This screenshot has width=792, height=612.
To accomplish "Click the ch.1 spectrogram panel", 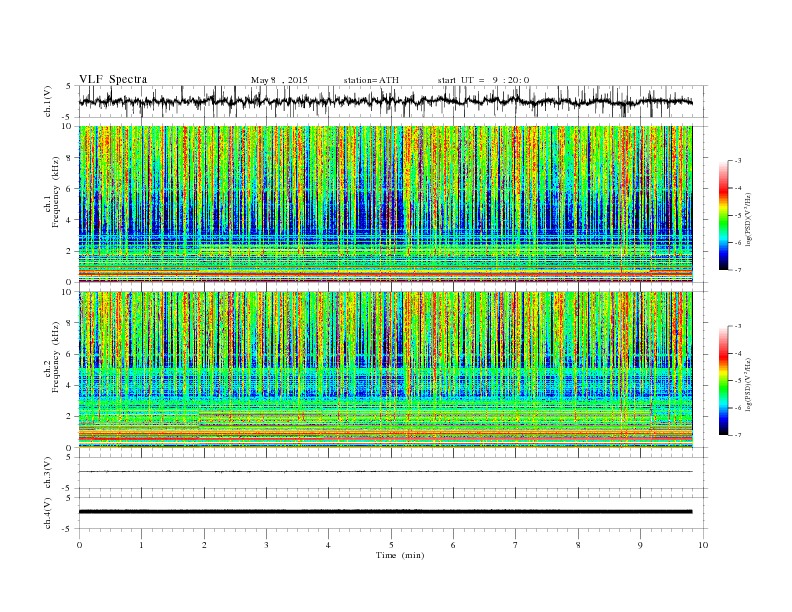I will [386, 204].
